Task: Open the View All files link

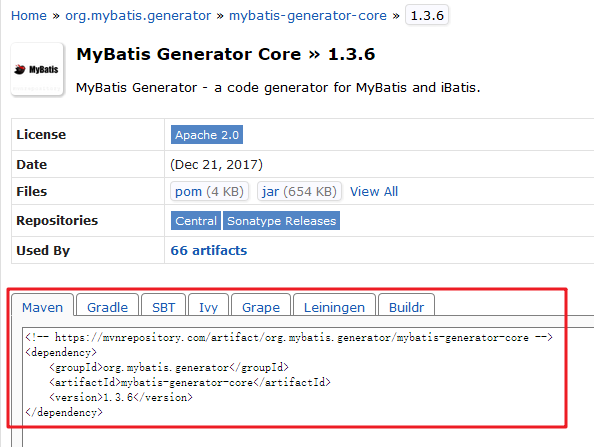Action: tap(374, 192)
